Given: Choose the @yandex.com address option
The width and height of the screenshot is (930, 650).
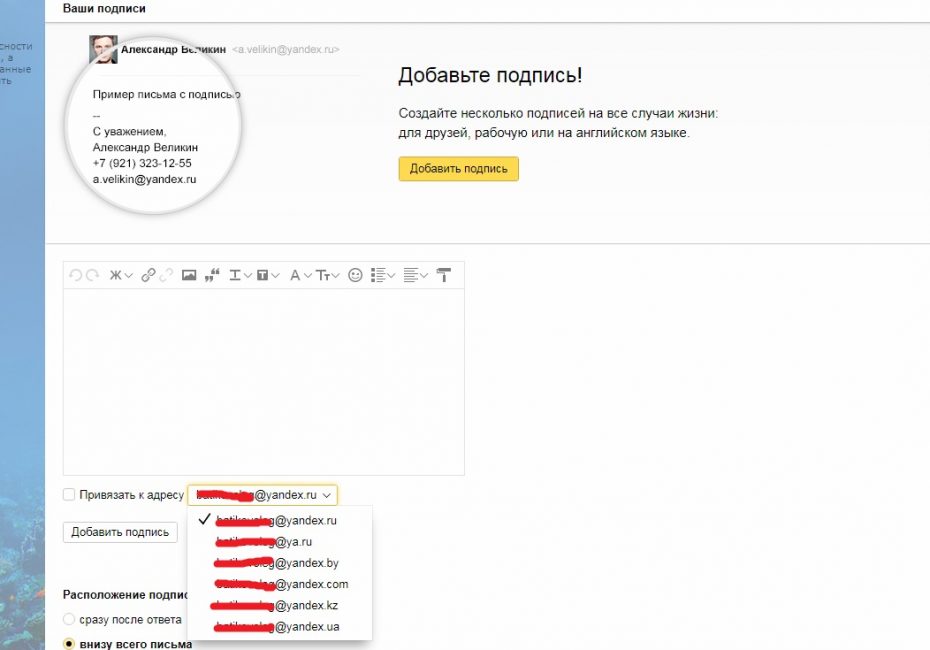Looking at the screenshot, I should click(x=280, y=584).
